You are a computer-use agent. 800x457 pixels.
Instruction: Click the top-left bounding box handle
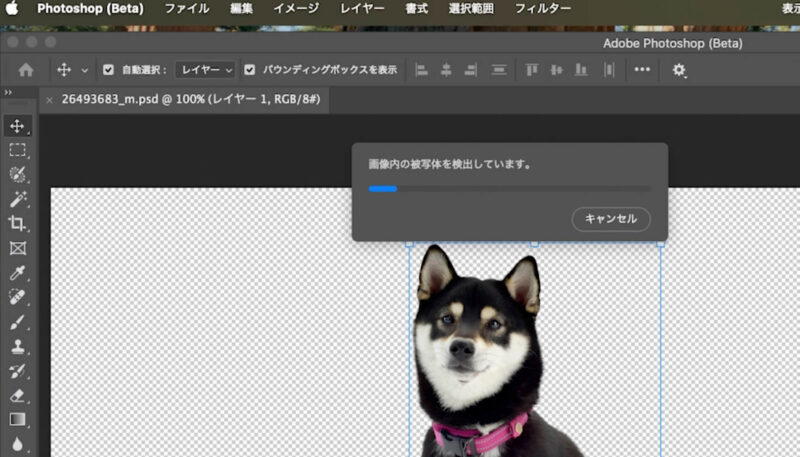[409, 244]
